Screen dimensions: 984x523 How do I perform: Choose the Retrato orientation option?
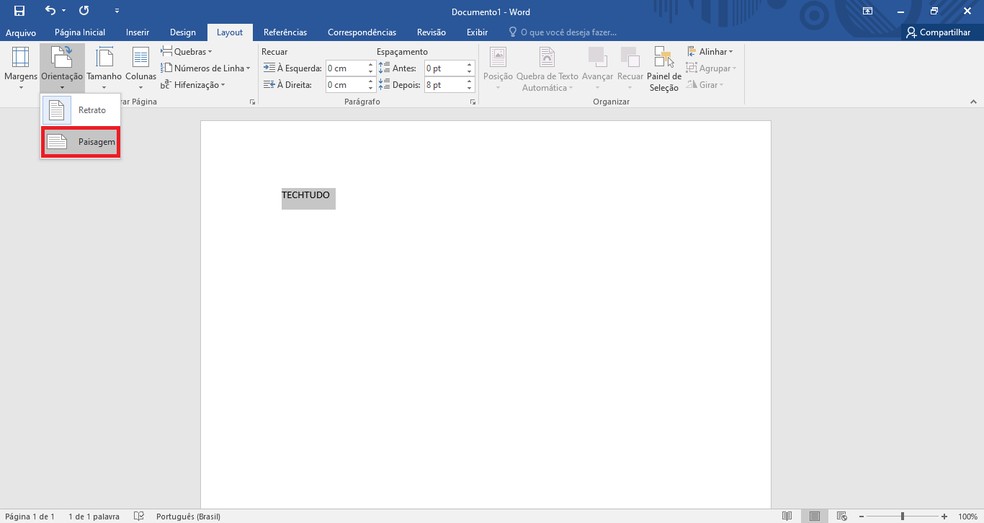pos(80,110)
